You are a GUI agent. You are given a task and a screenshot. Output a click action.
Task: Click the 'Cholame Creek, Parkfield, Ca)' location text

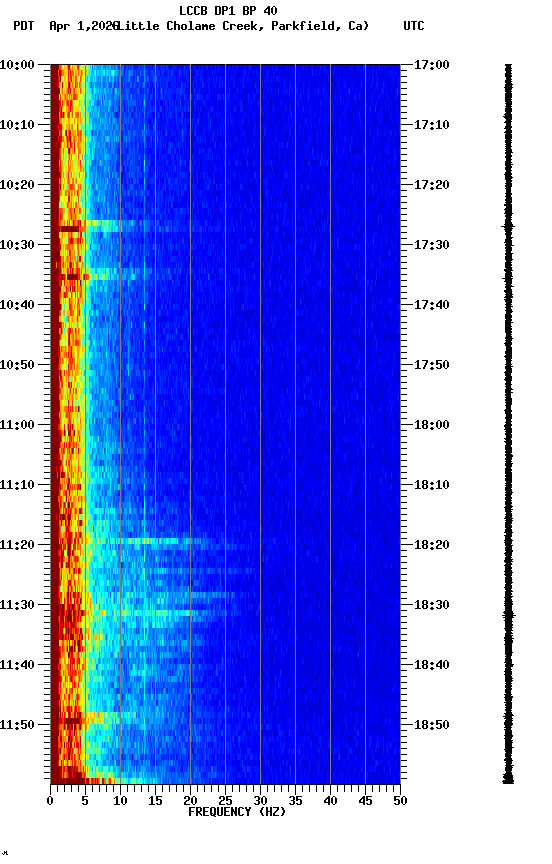[268, 26]
